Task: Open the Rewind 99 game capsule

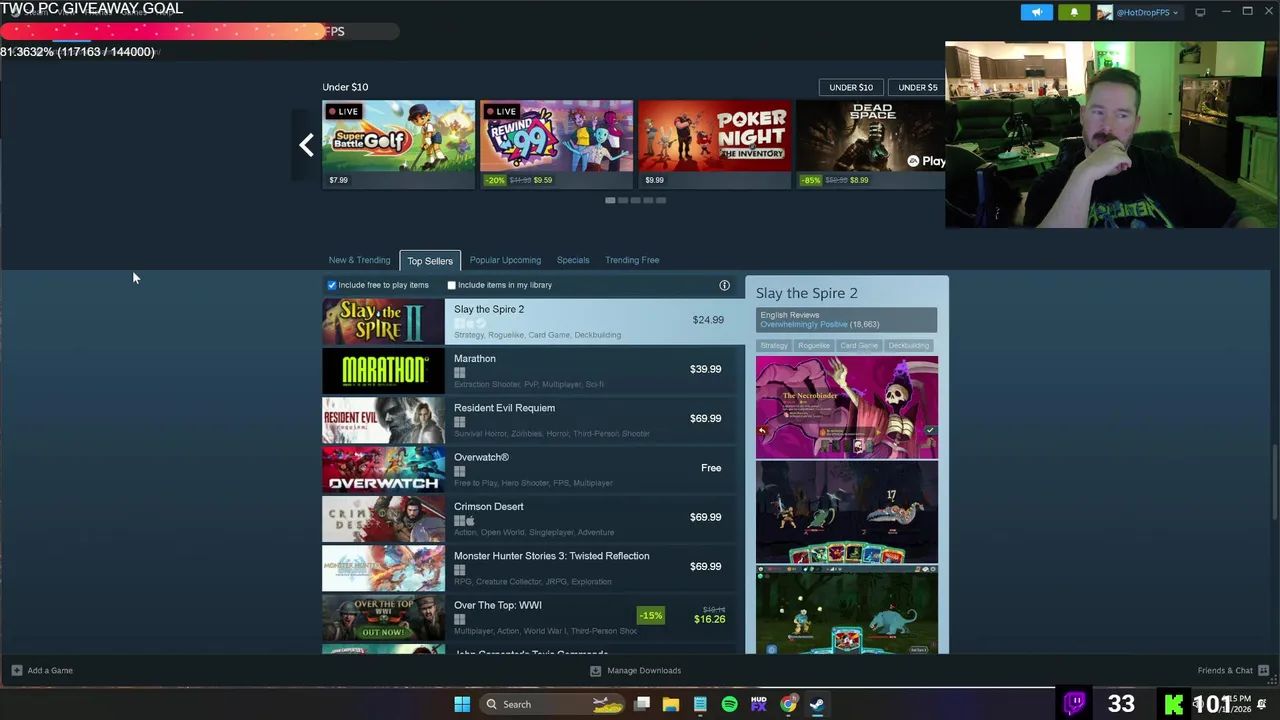Action: coord(556,144)
